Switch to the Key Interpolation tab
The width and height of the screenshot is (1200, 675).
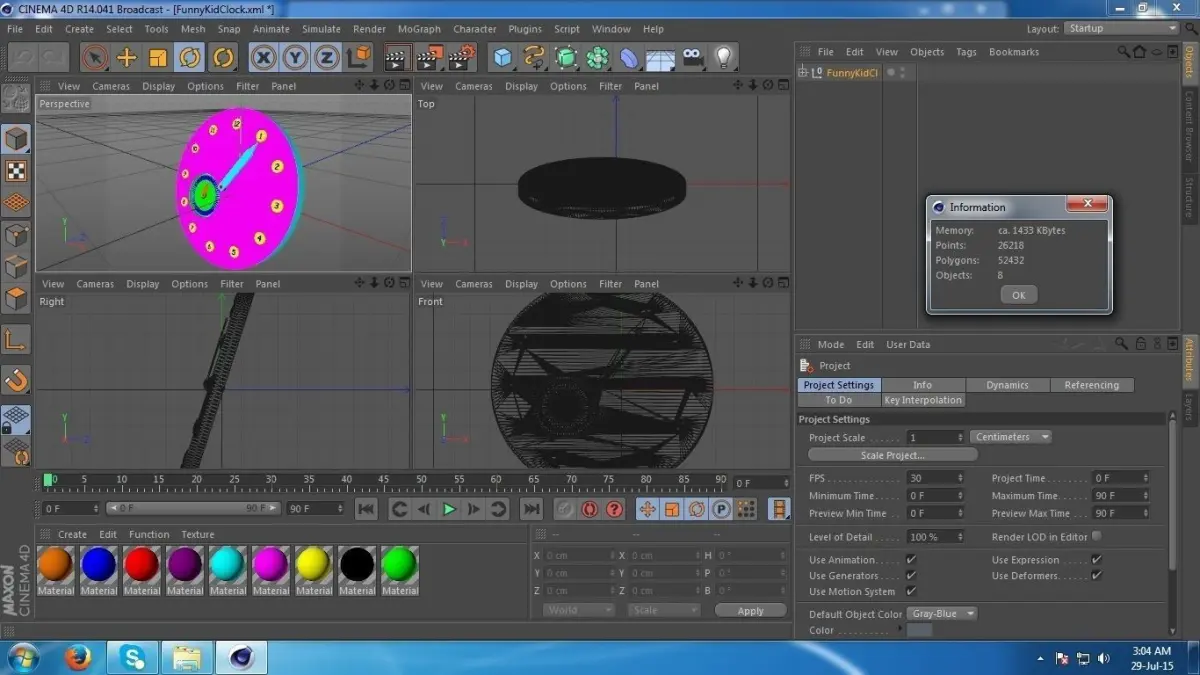pos(923,400)
